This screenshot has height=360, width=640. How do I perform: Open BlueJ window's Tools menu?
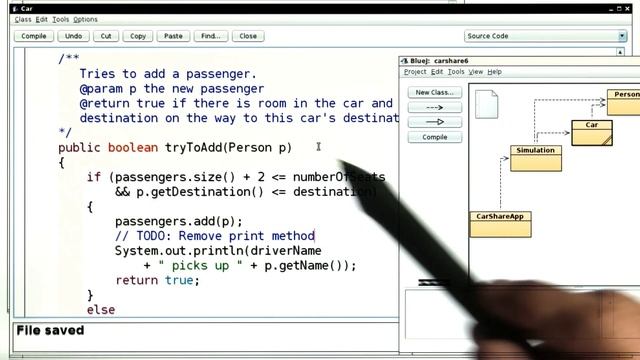tap(456, 72)
